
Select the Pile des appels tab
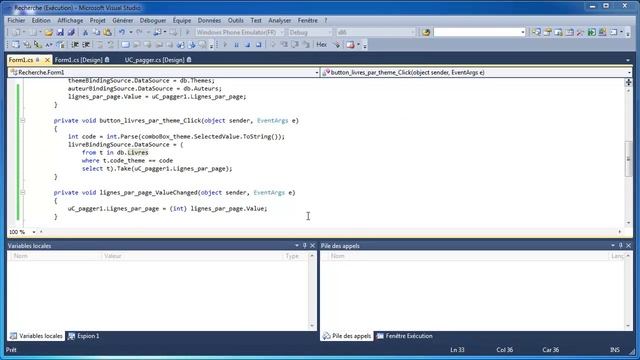[x=347, y=336]
